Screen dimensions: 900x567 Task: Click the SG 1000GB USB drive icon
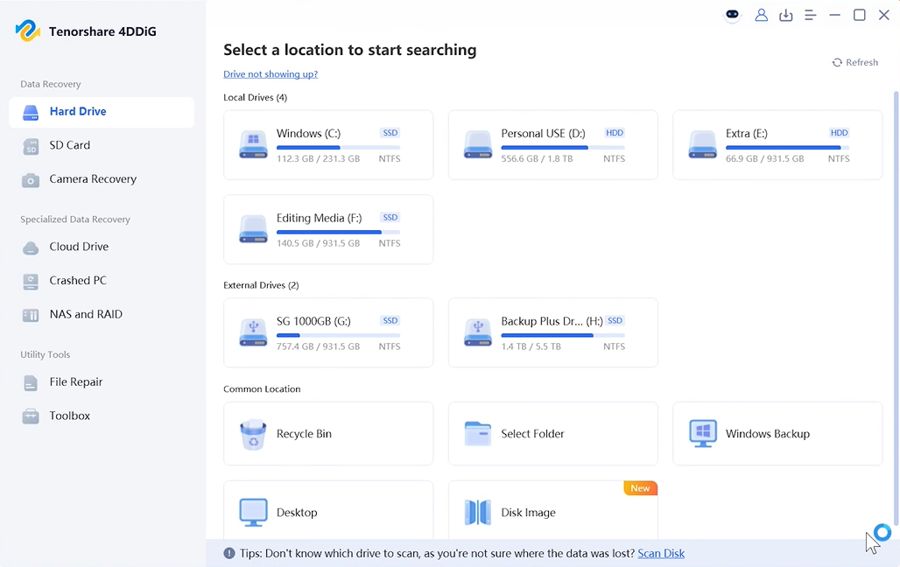[x=253, y=333]
